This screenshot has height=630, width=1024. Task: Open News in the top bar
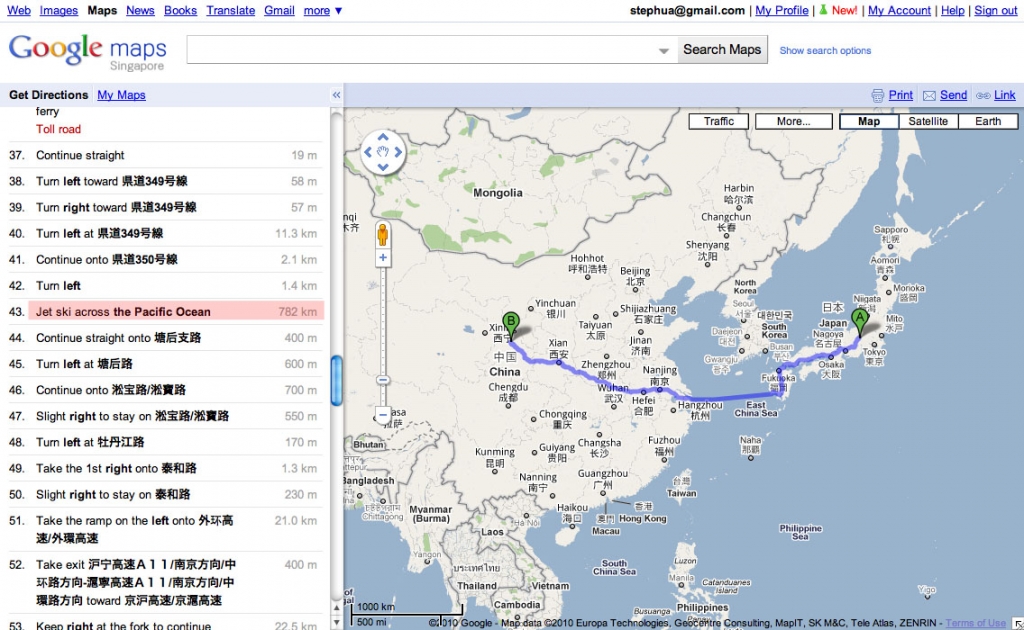140,10
